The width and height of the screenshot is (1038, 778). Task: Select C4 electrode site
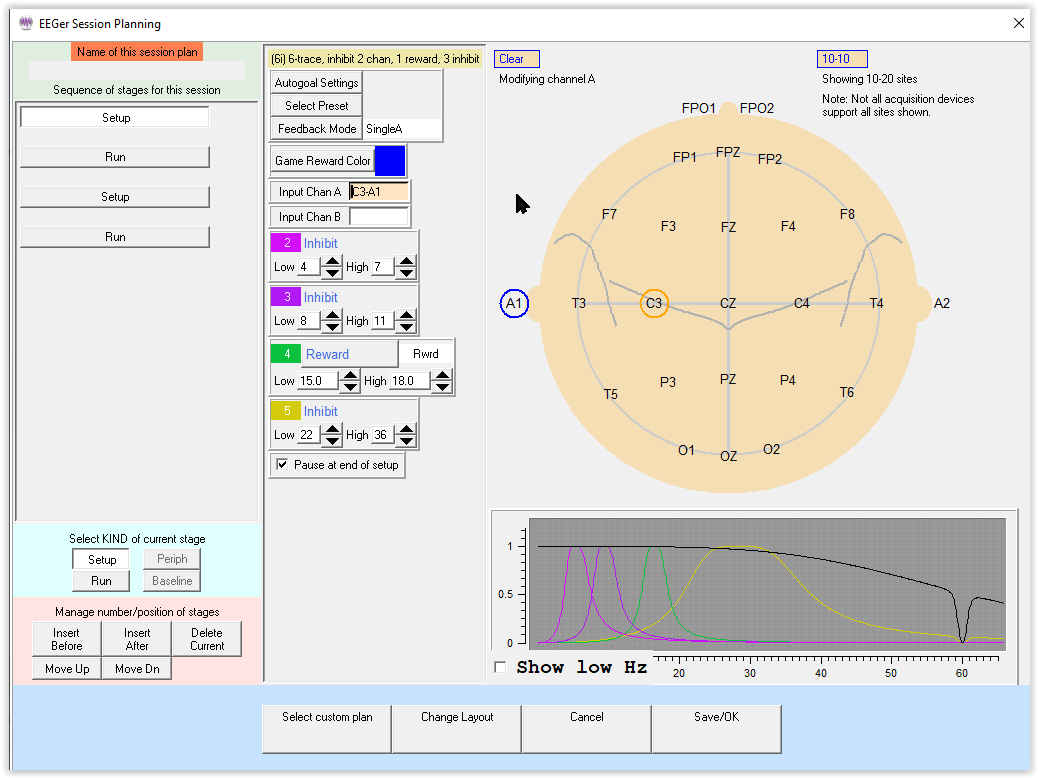[802, 303]
